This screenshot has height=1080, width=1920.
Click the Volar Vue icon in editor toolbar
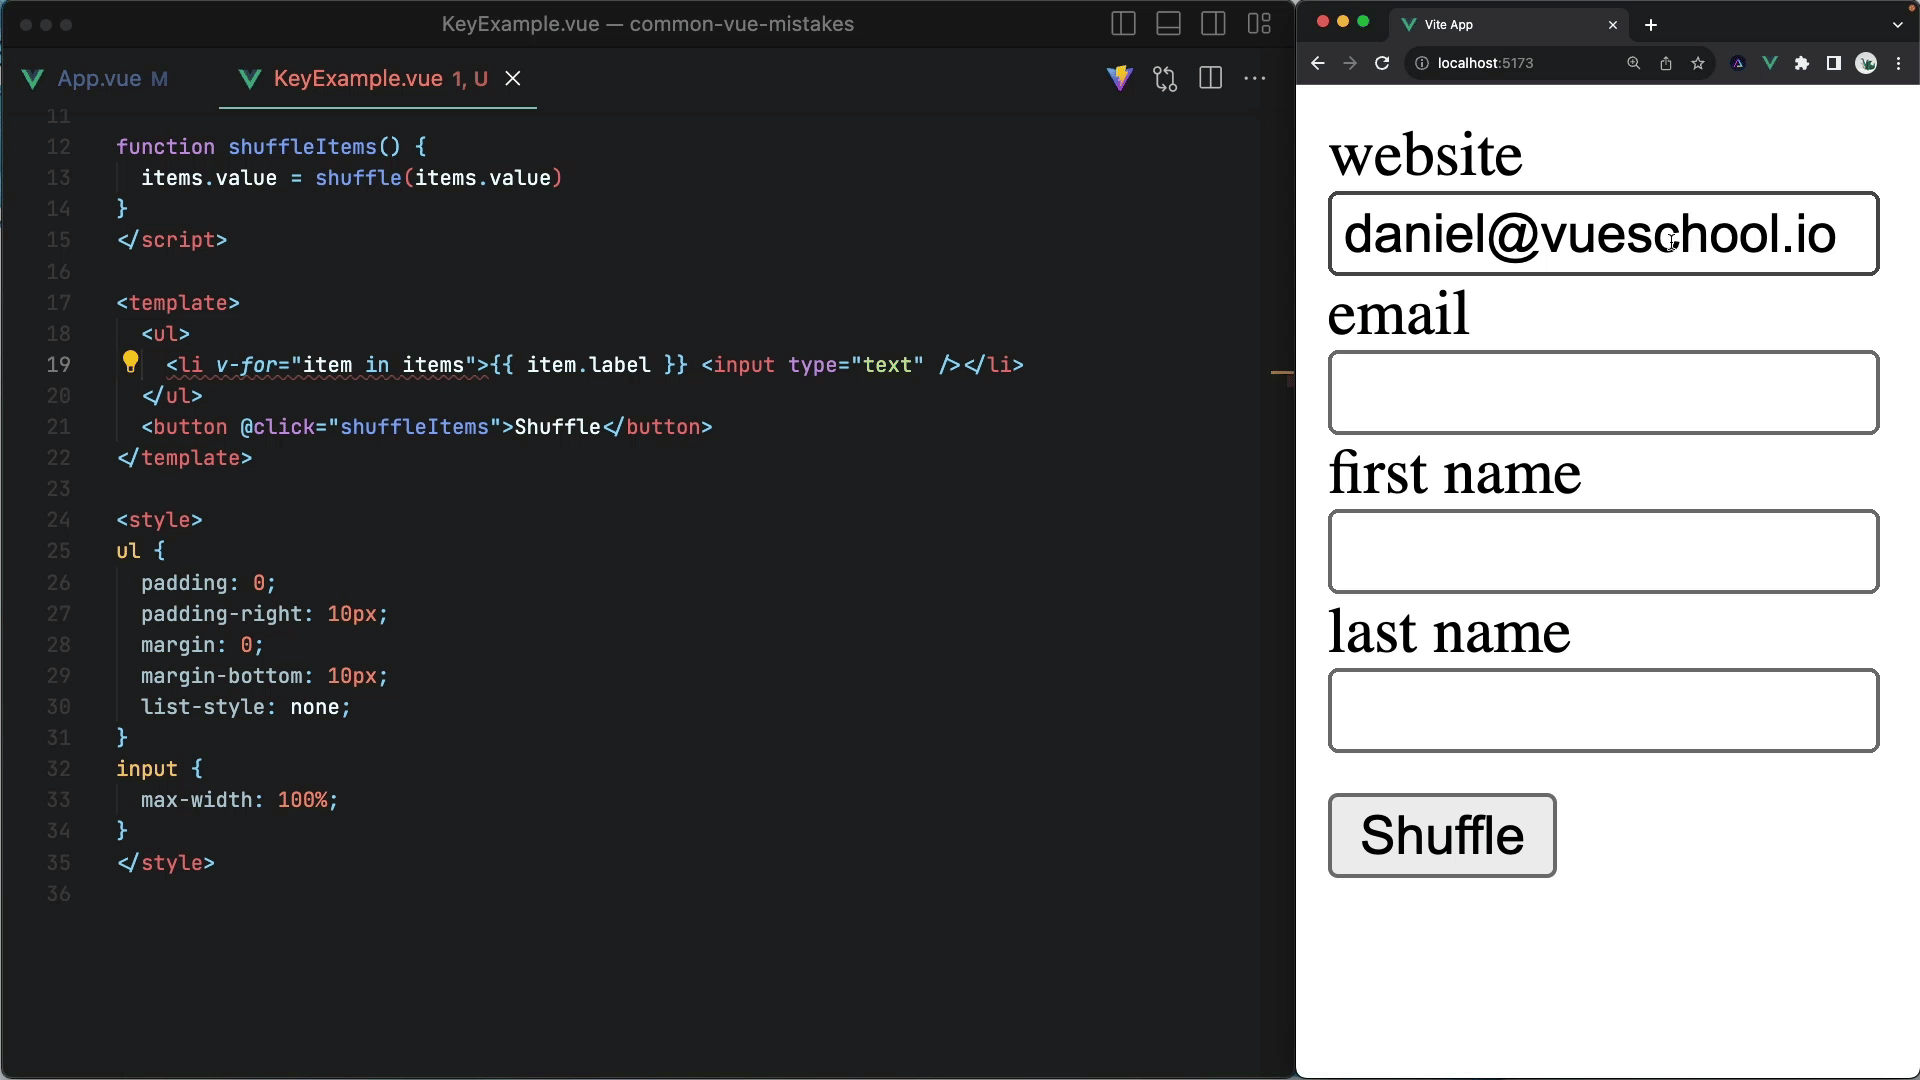click(1119, 78)
